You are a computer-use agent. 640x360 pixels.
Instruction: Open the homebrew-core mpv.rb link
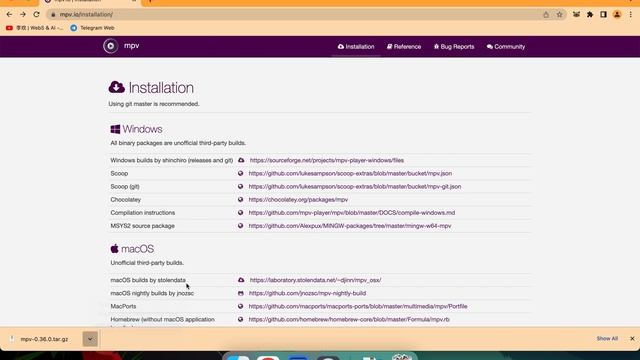[349, 319]
